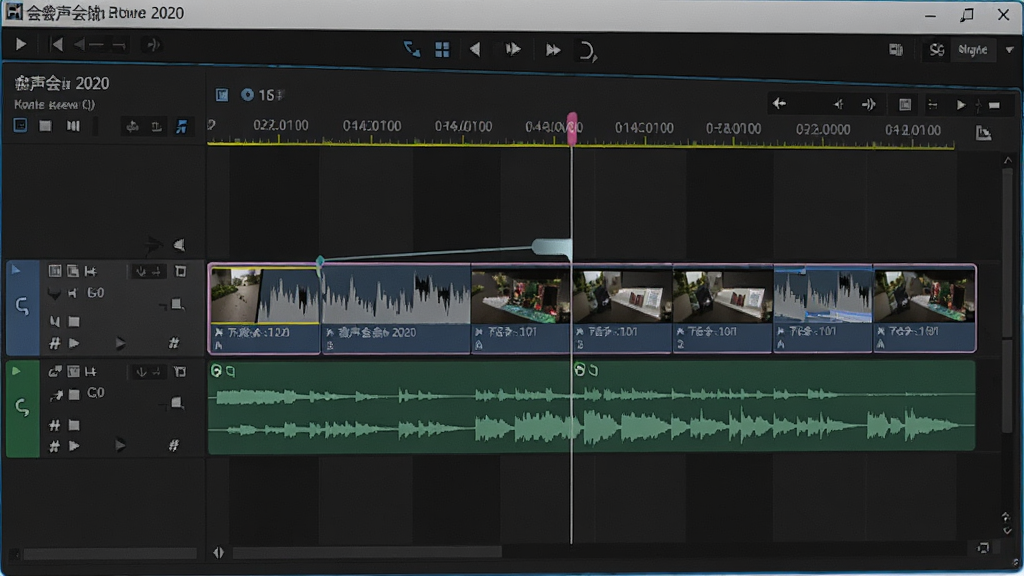Select the blue razor-style tool icon
The height and width of the screenshot is (576, 1024).
(412, 49)
